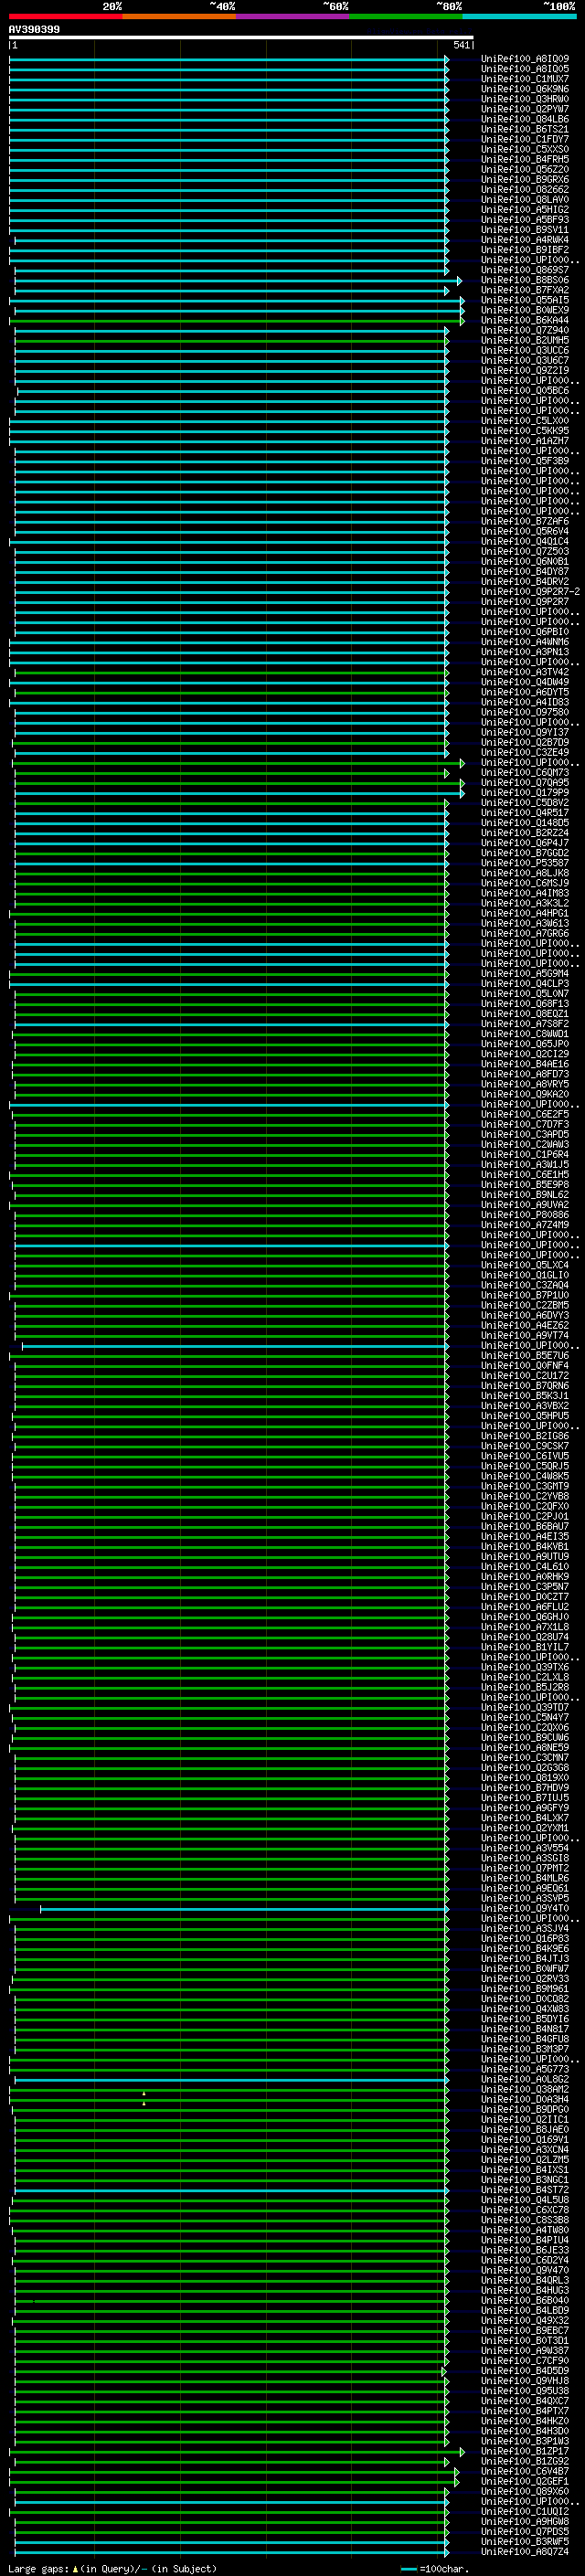Click label UniRef100_A9VT74
The width and height of the screenshot is (585, 2576).
525,1335
